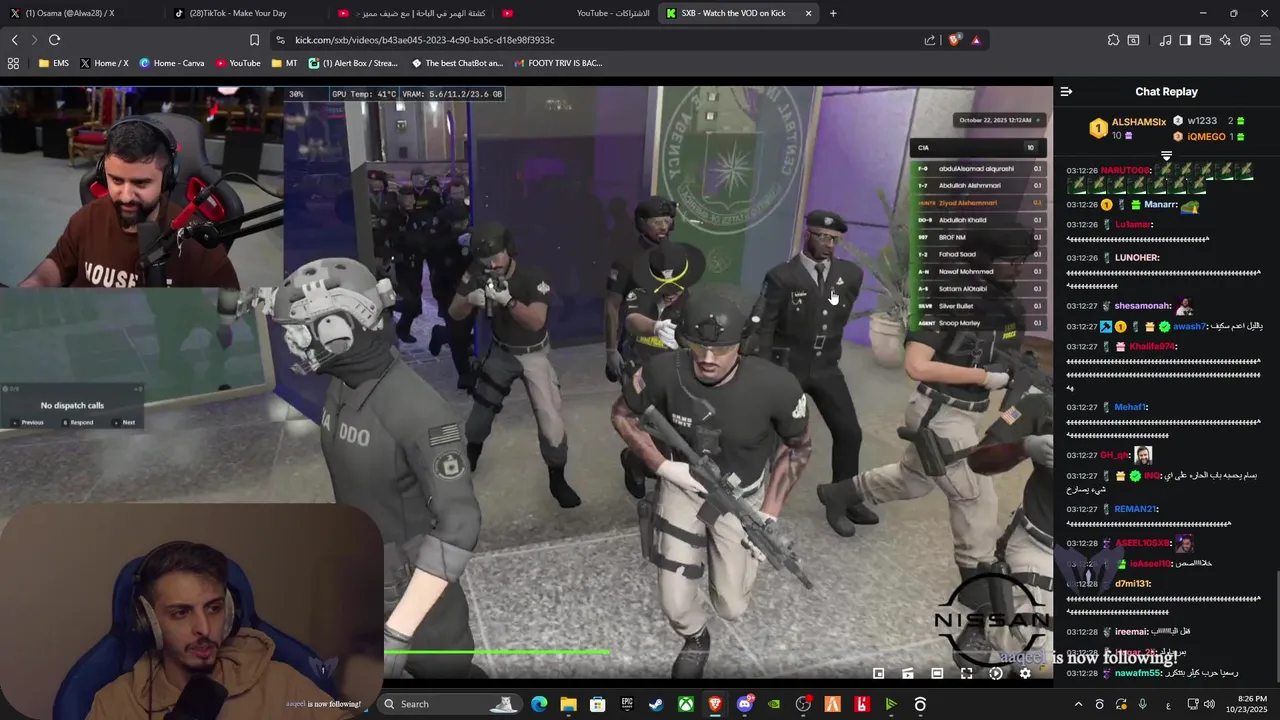Image resolution: width=1280 pixels, height=720 pixels.
Task: Open the Brave VPN shield icon
Action: [1245, 40]
